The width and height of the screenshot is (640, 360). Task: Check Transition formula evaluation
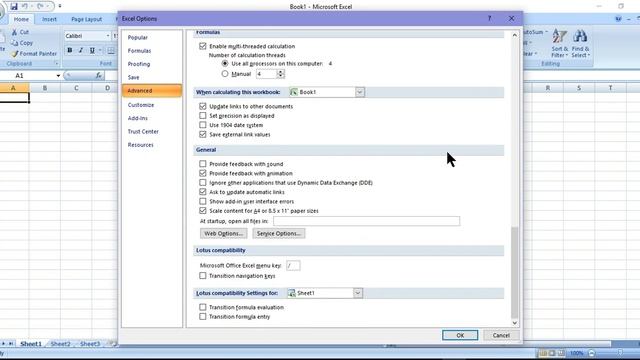pos(203,307)
